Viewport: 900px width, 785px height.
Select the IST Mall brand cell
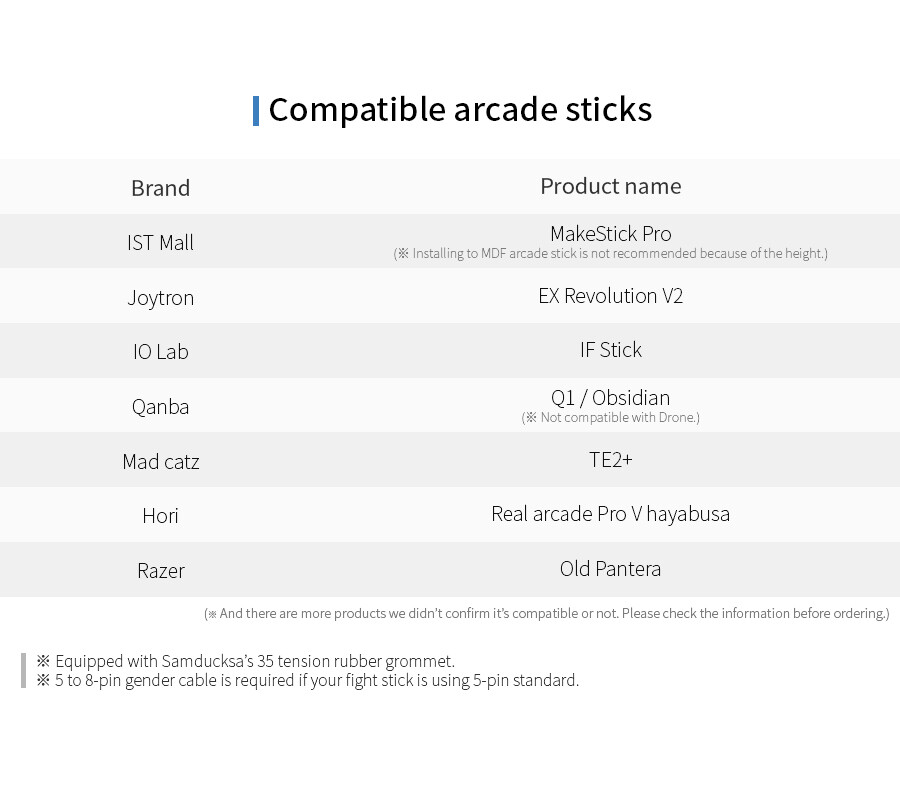click(161, 242)
